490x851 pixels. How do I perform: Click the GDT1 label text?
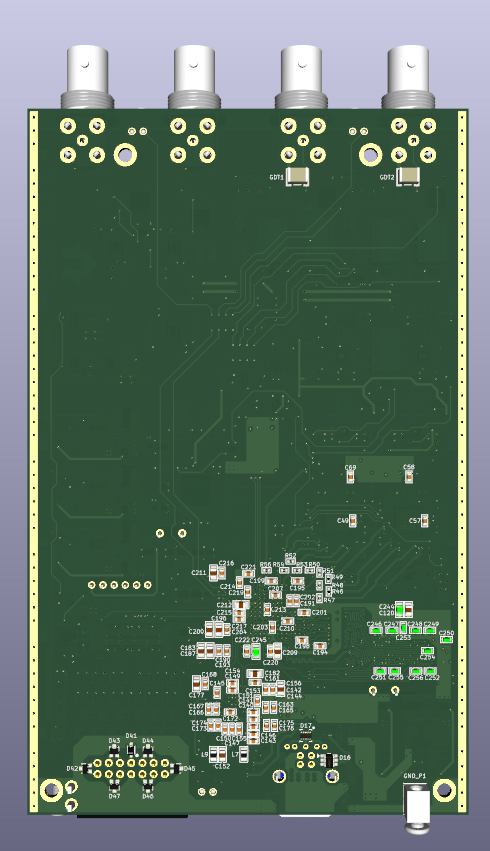276,177
